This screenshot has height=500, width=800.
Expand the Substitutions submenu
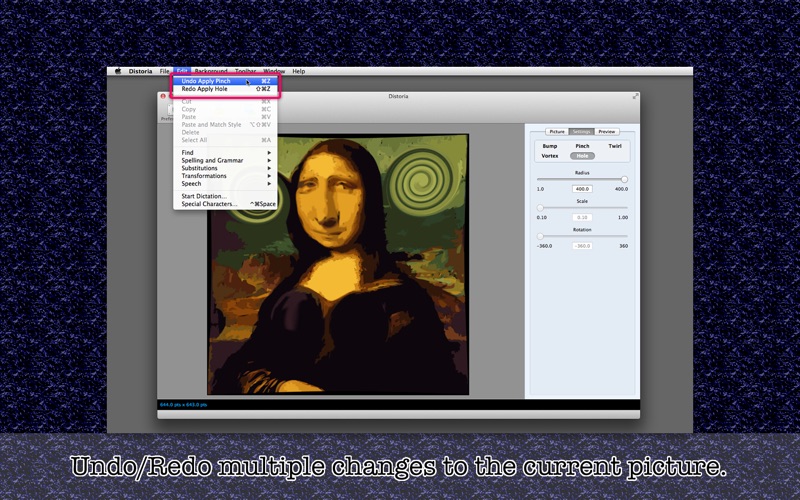pos(226,168)
